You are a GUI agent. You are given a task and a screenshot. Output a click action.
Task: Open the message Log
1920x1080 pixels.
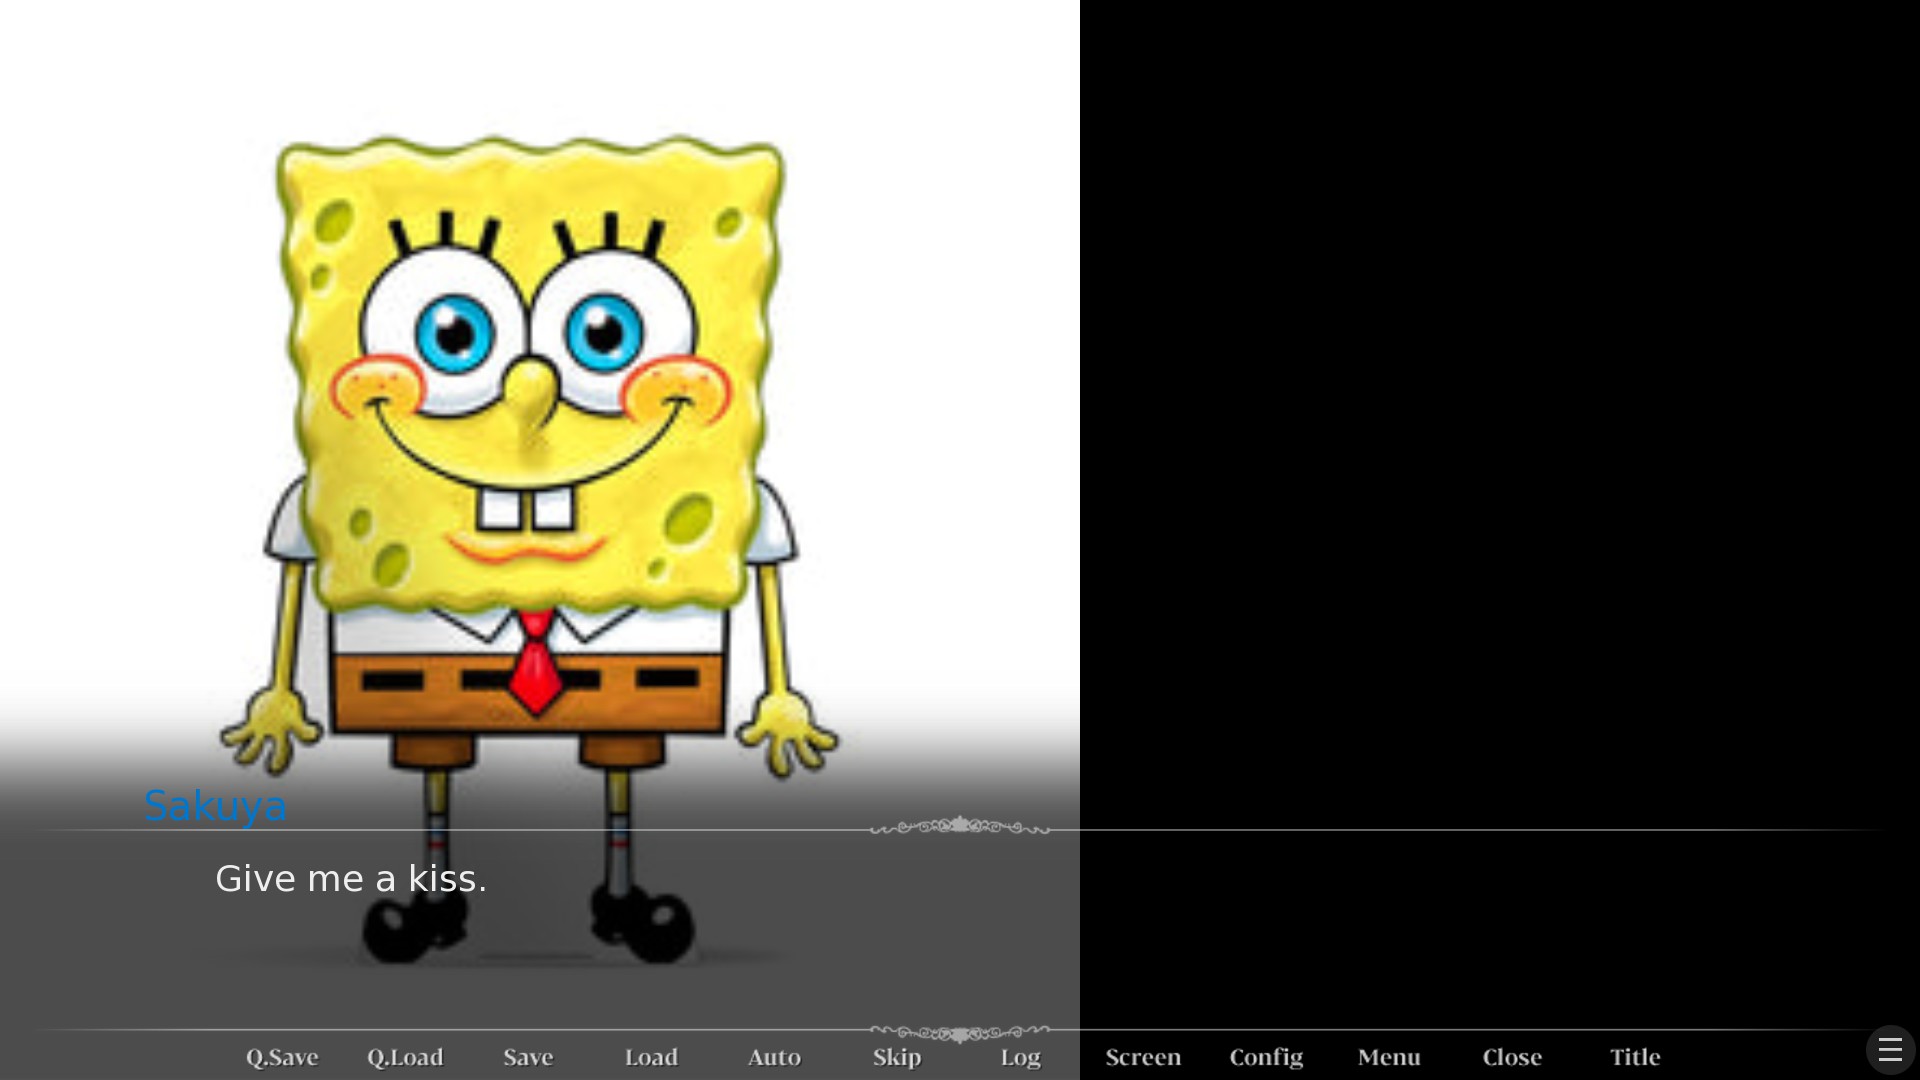click(x=1020, y=1057)
